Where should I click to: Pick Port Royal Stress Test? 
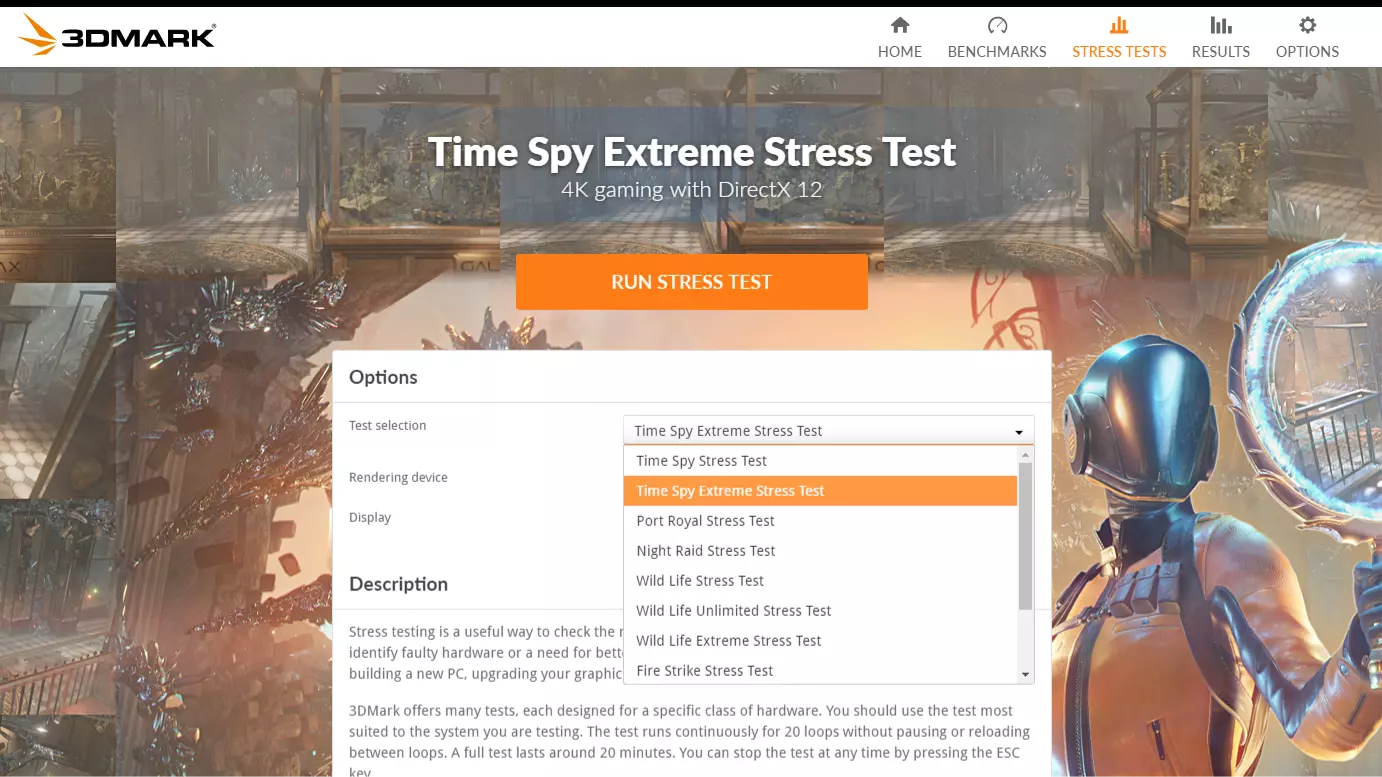tap(820, 521)
